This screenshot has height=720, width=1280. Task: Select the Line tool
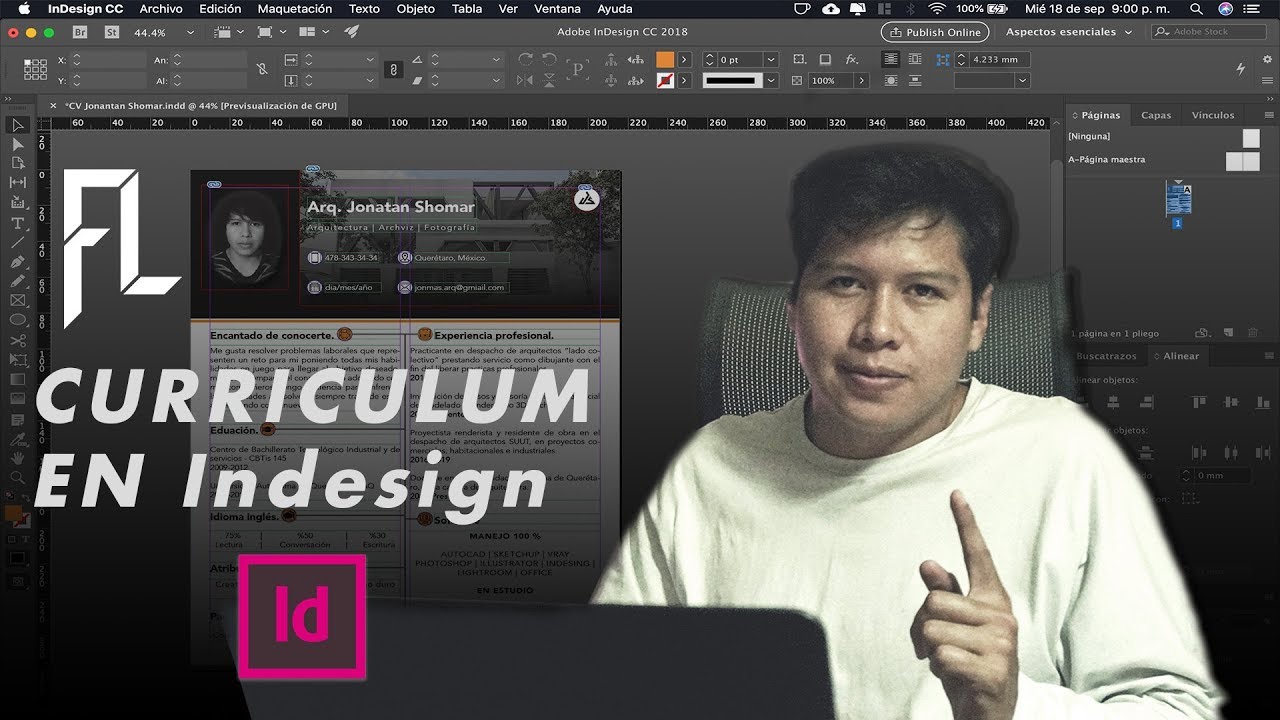click(x=18, y=242)
